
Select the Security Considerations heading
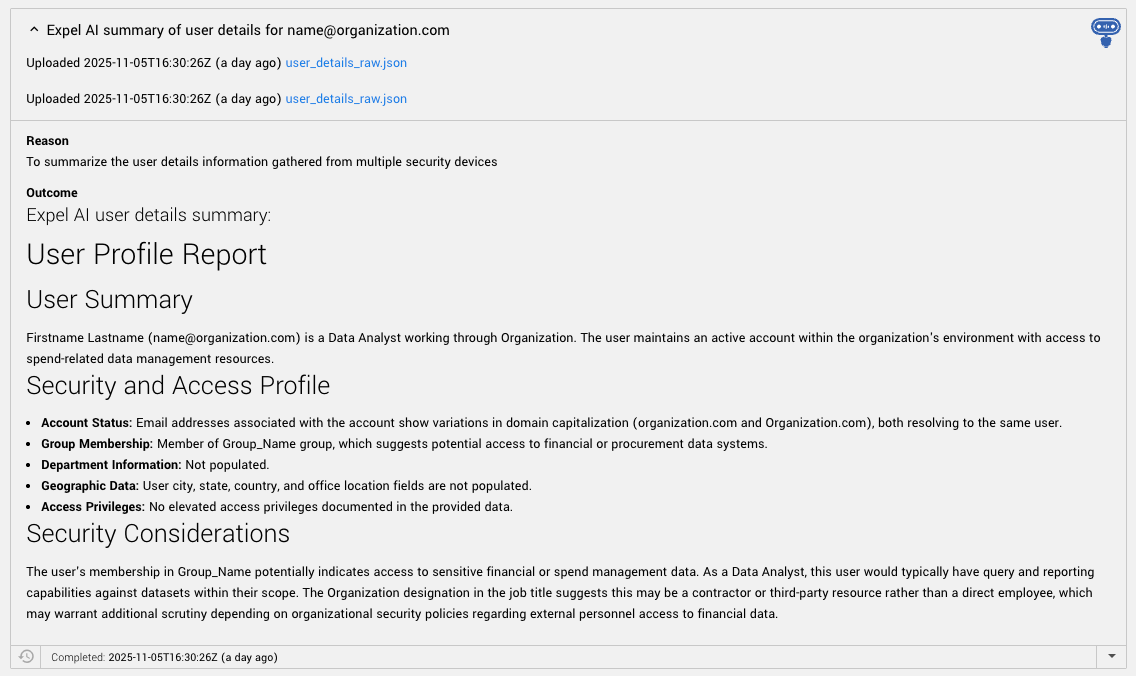click(157, 533)
